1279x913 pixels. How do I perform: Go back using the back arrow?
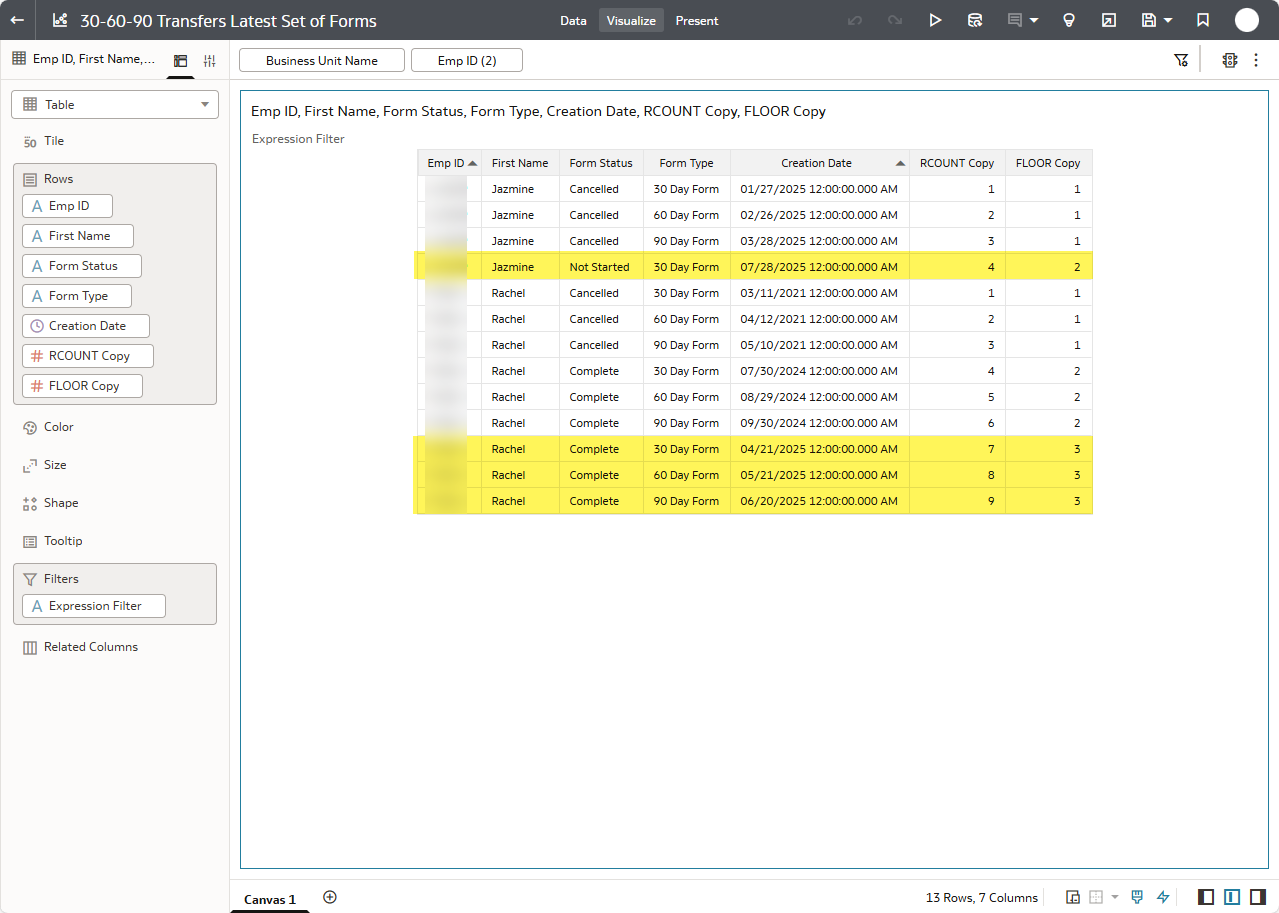17,20
